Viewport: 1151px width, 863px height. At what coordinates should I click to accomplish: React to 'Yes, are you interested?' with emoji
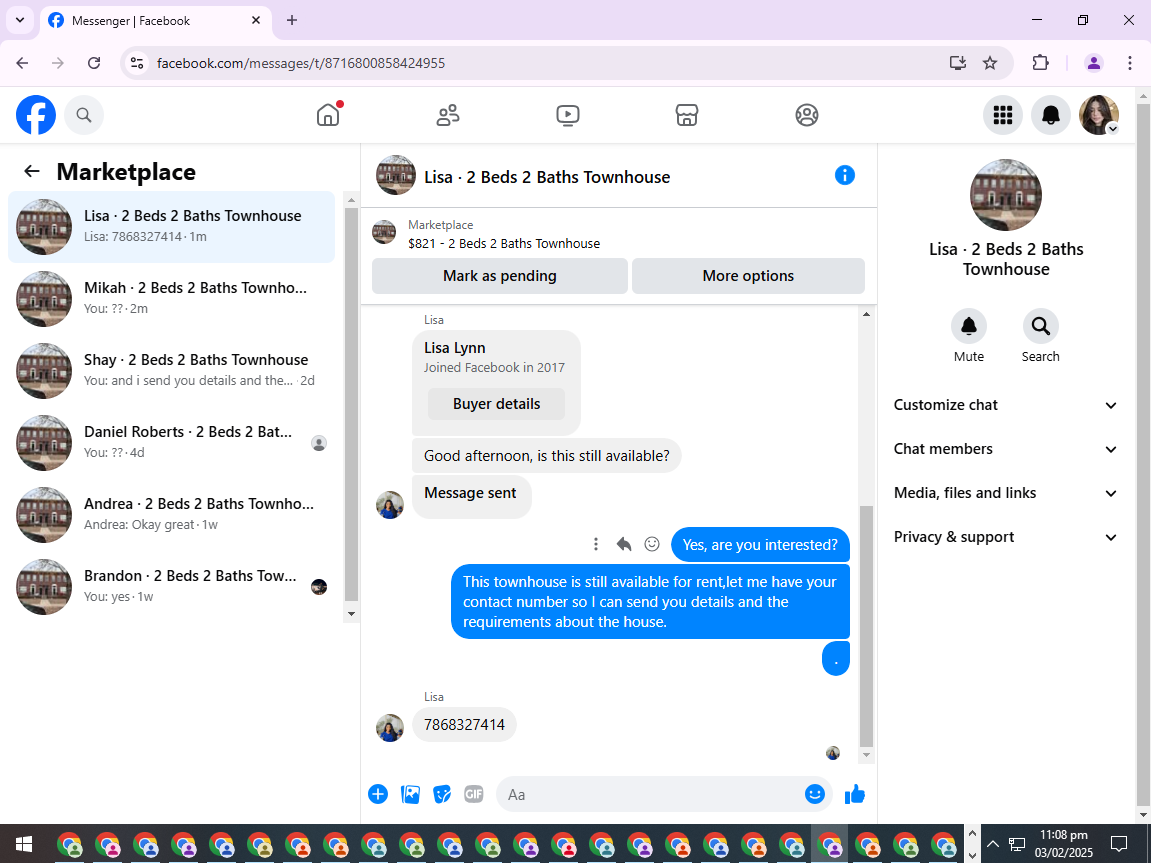click(652, 544)
